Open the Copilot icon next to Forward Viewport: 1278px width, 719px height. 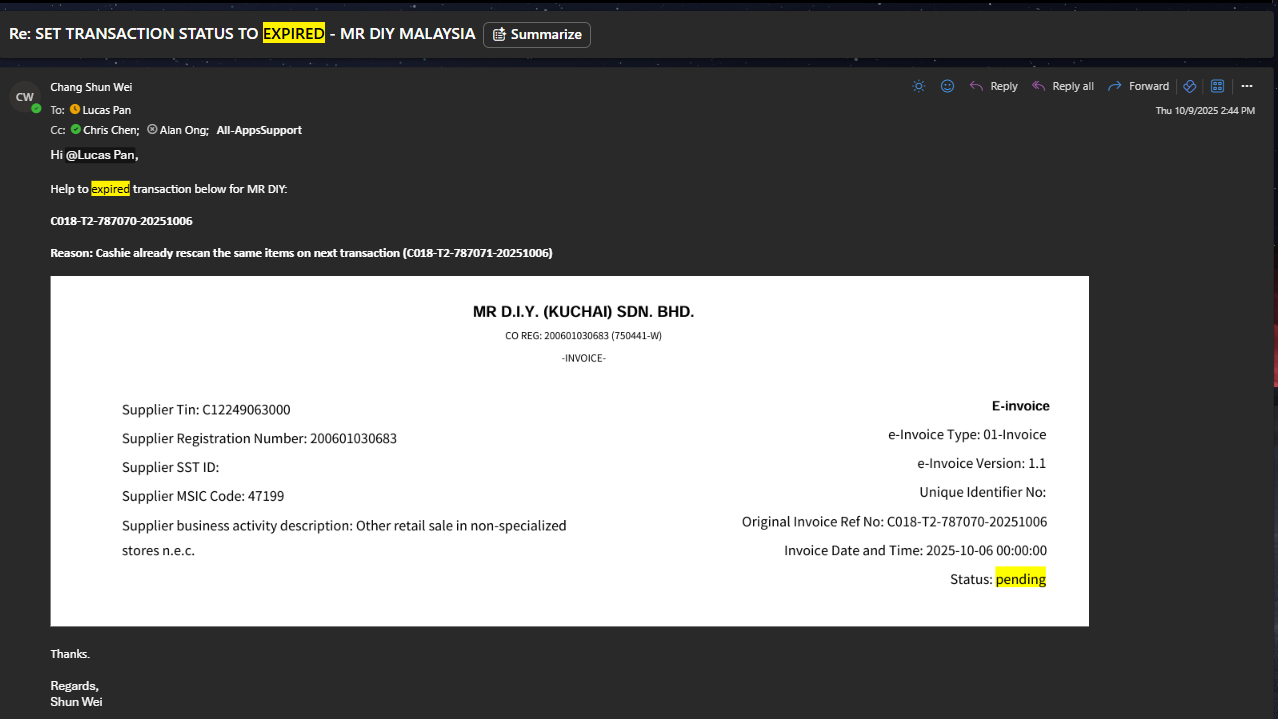[x=1190, y=86]
